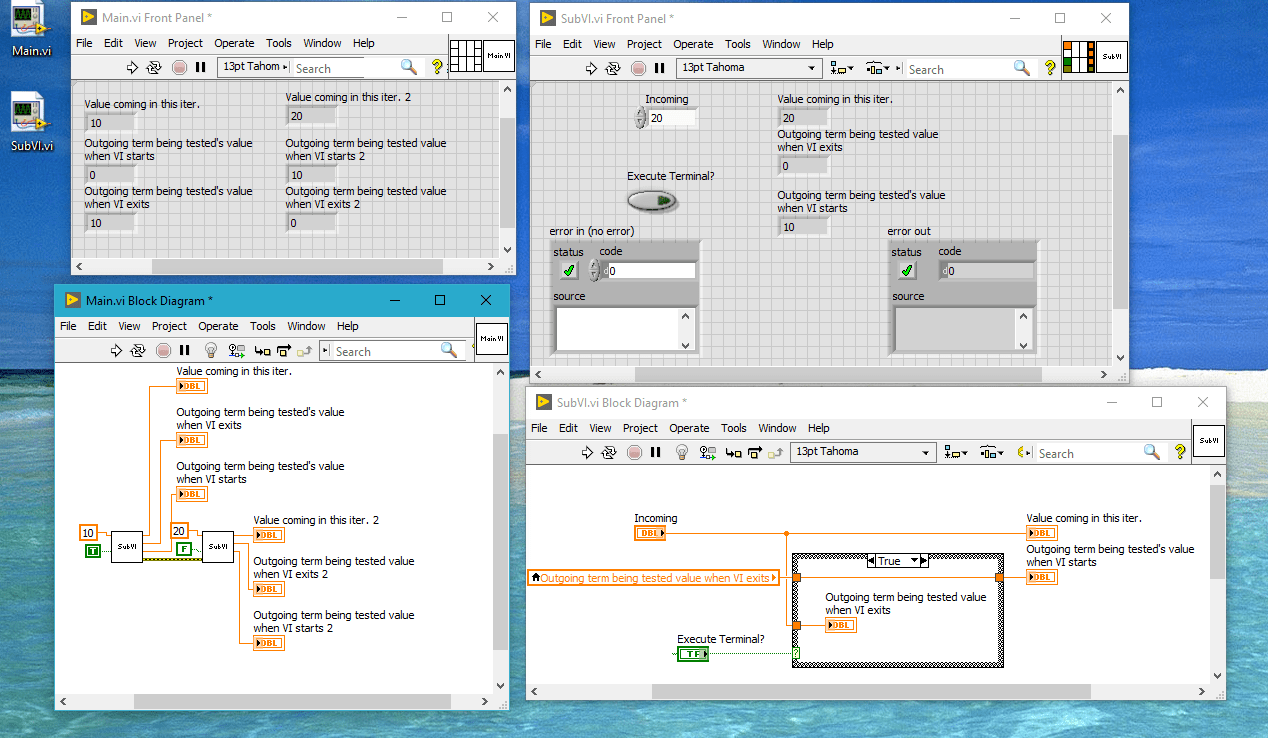1268x738 pixels.
Task: Toggle the TF boolean constant in Main diagram
Action: (91, 549)
